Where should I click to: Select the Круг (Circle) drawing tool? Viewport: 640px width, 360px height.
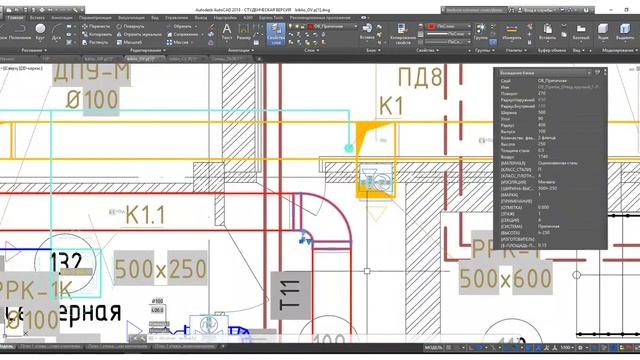coord(40,32)
